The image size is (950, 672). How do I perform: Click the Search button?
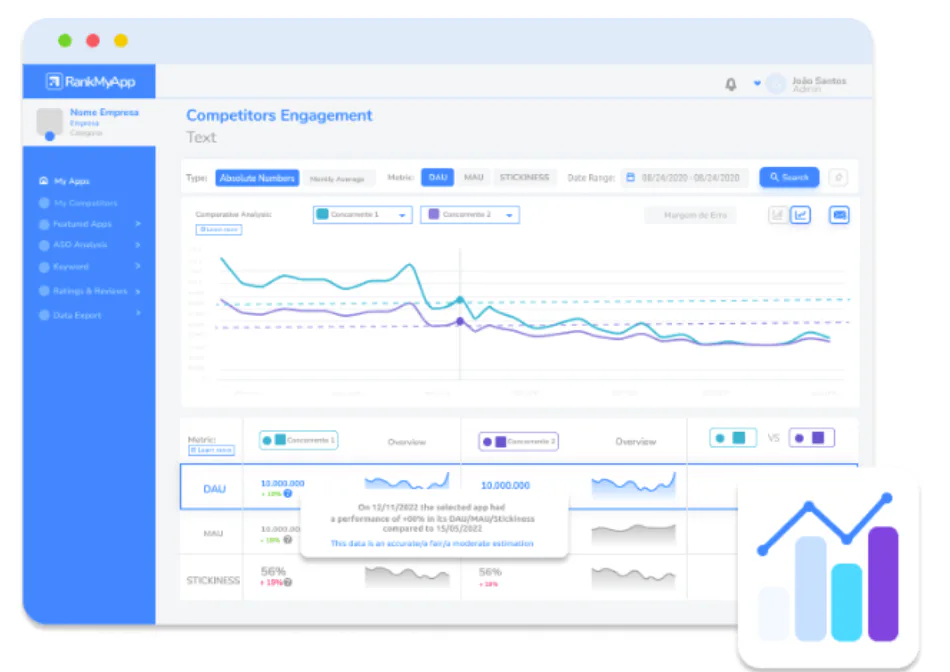789,177
